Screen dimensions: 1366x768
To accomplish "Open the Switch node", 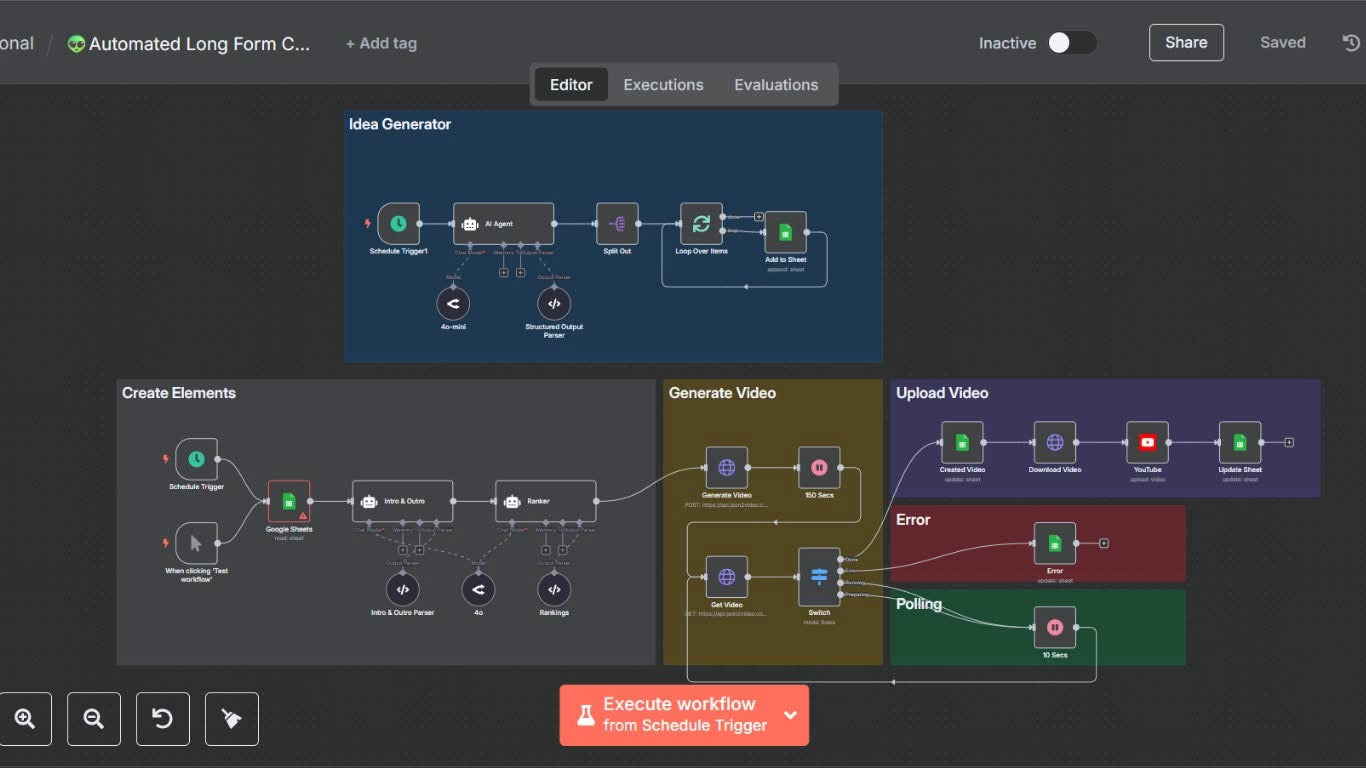I will [819, 577].
